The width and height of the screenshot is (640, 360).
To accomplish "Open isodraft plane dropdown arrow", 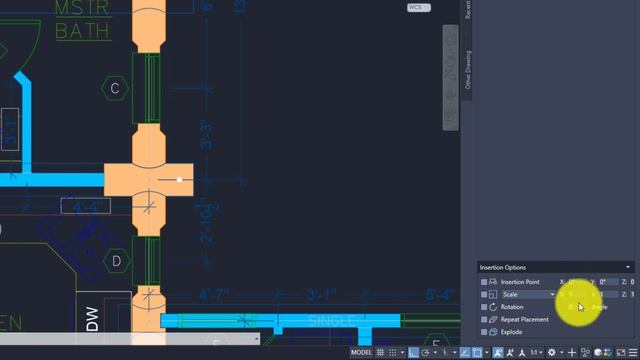I will point(454,353).
